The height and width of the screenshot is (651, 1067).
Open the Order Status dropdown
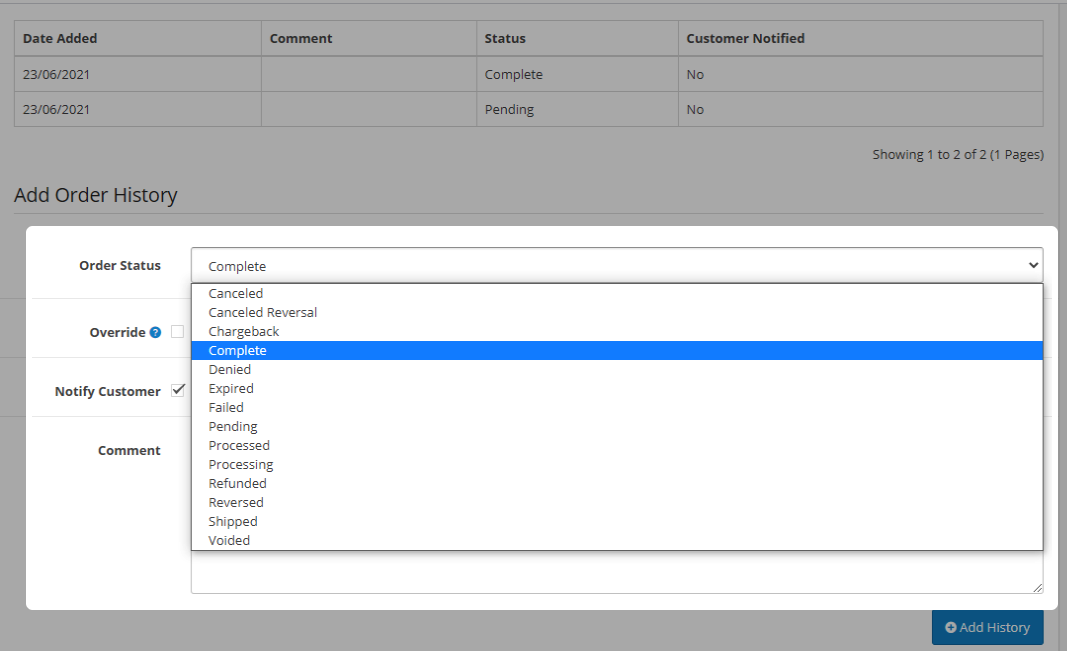pos(616,266)
